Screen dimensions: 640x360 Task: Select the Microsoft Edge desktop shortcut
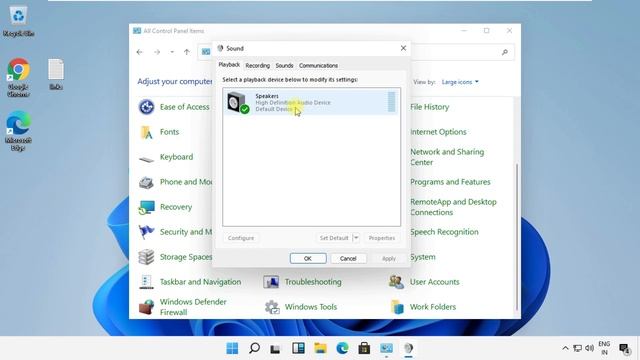click(18, 131)
